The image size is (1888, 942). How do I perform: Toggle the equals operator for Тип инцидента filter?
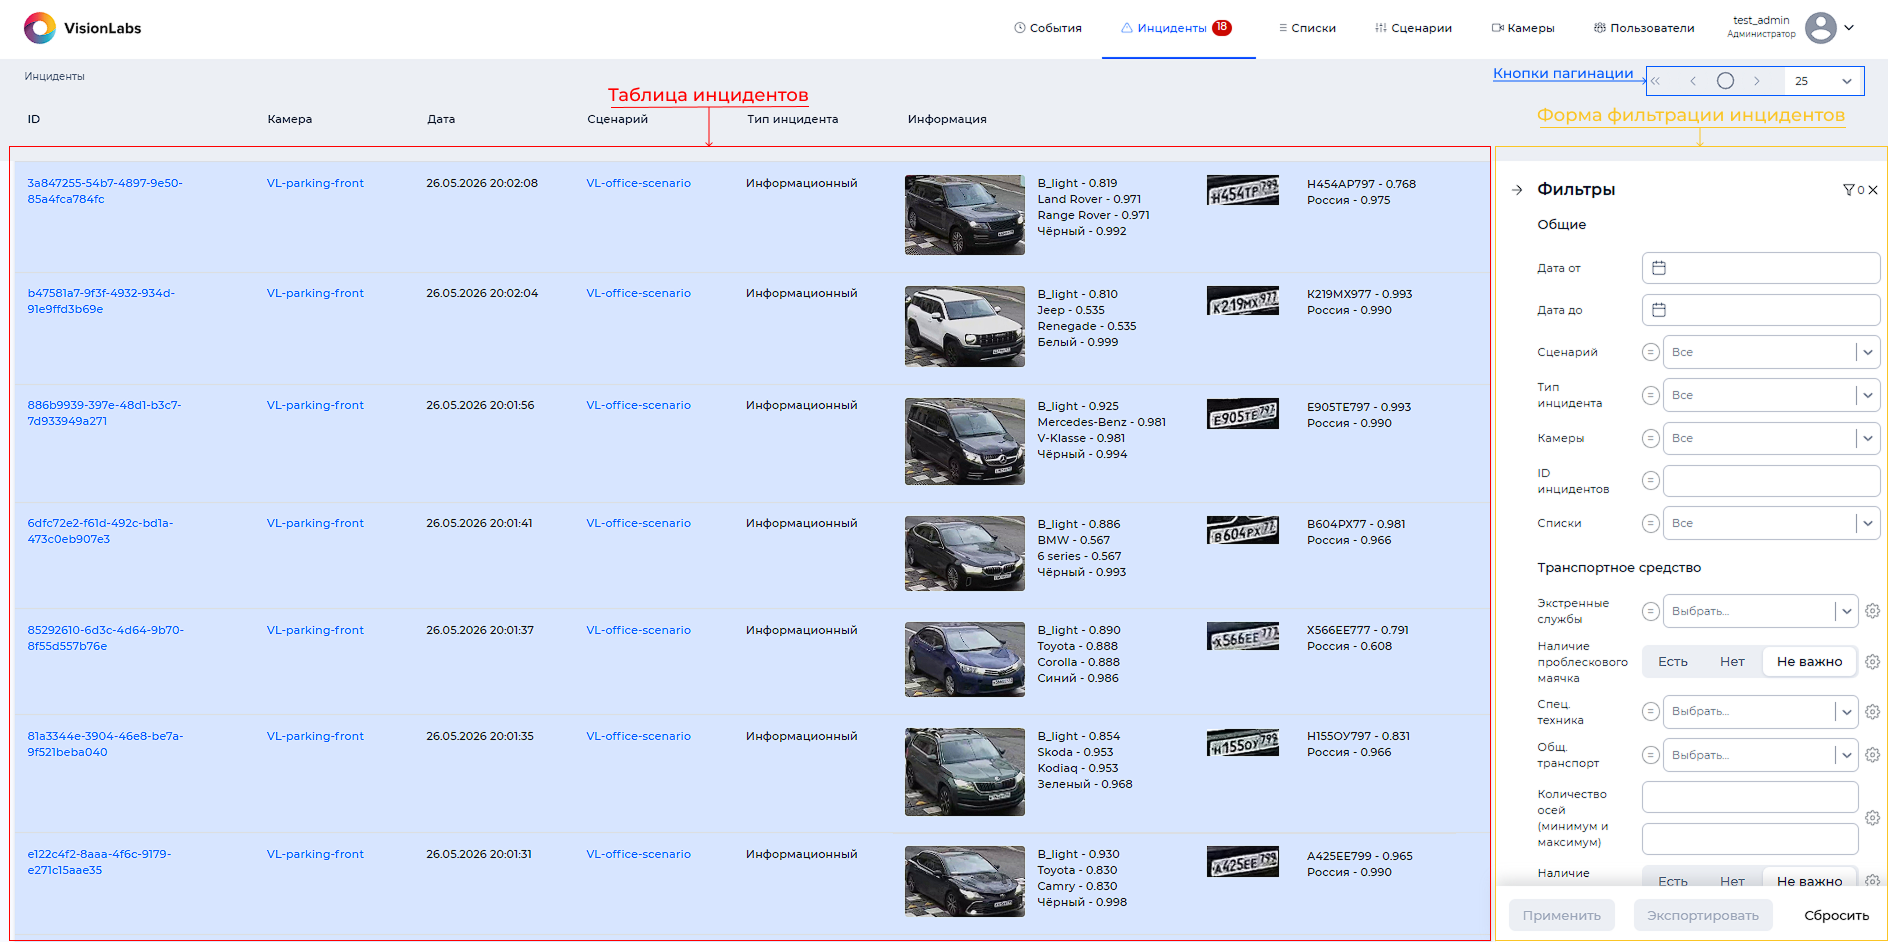[1651, 395]
